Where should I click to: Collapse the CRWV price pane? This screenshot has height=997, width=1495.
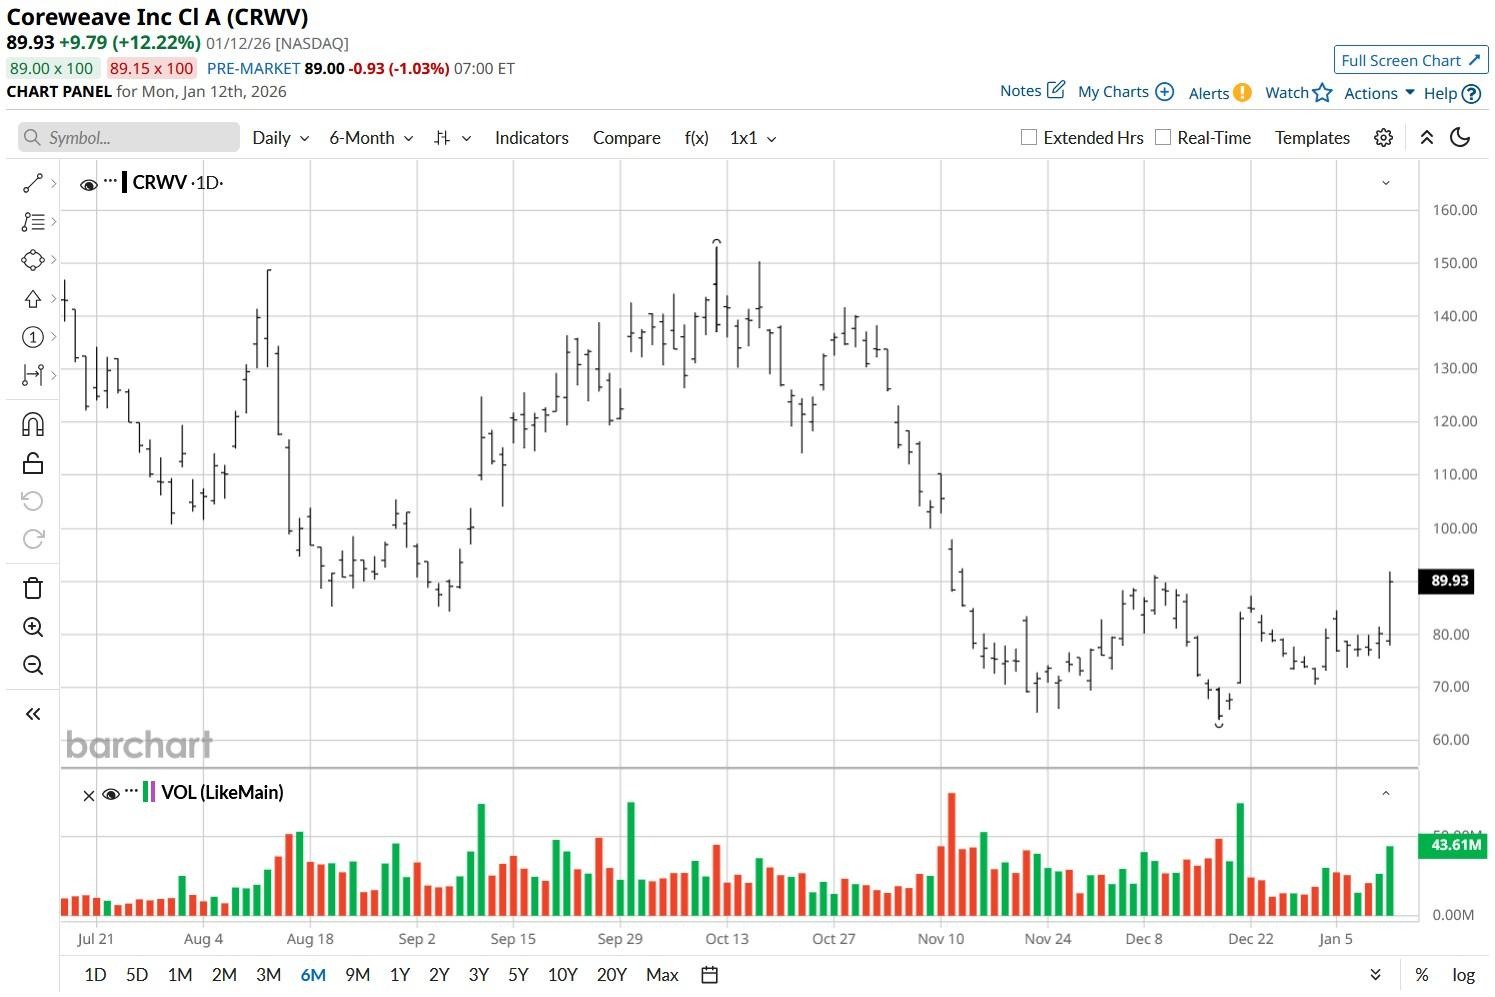pyautogui.click(x=1386, y=183)
